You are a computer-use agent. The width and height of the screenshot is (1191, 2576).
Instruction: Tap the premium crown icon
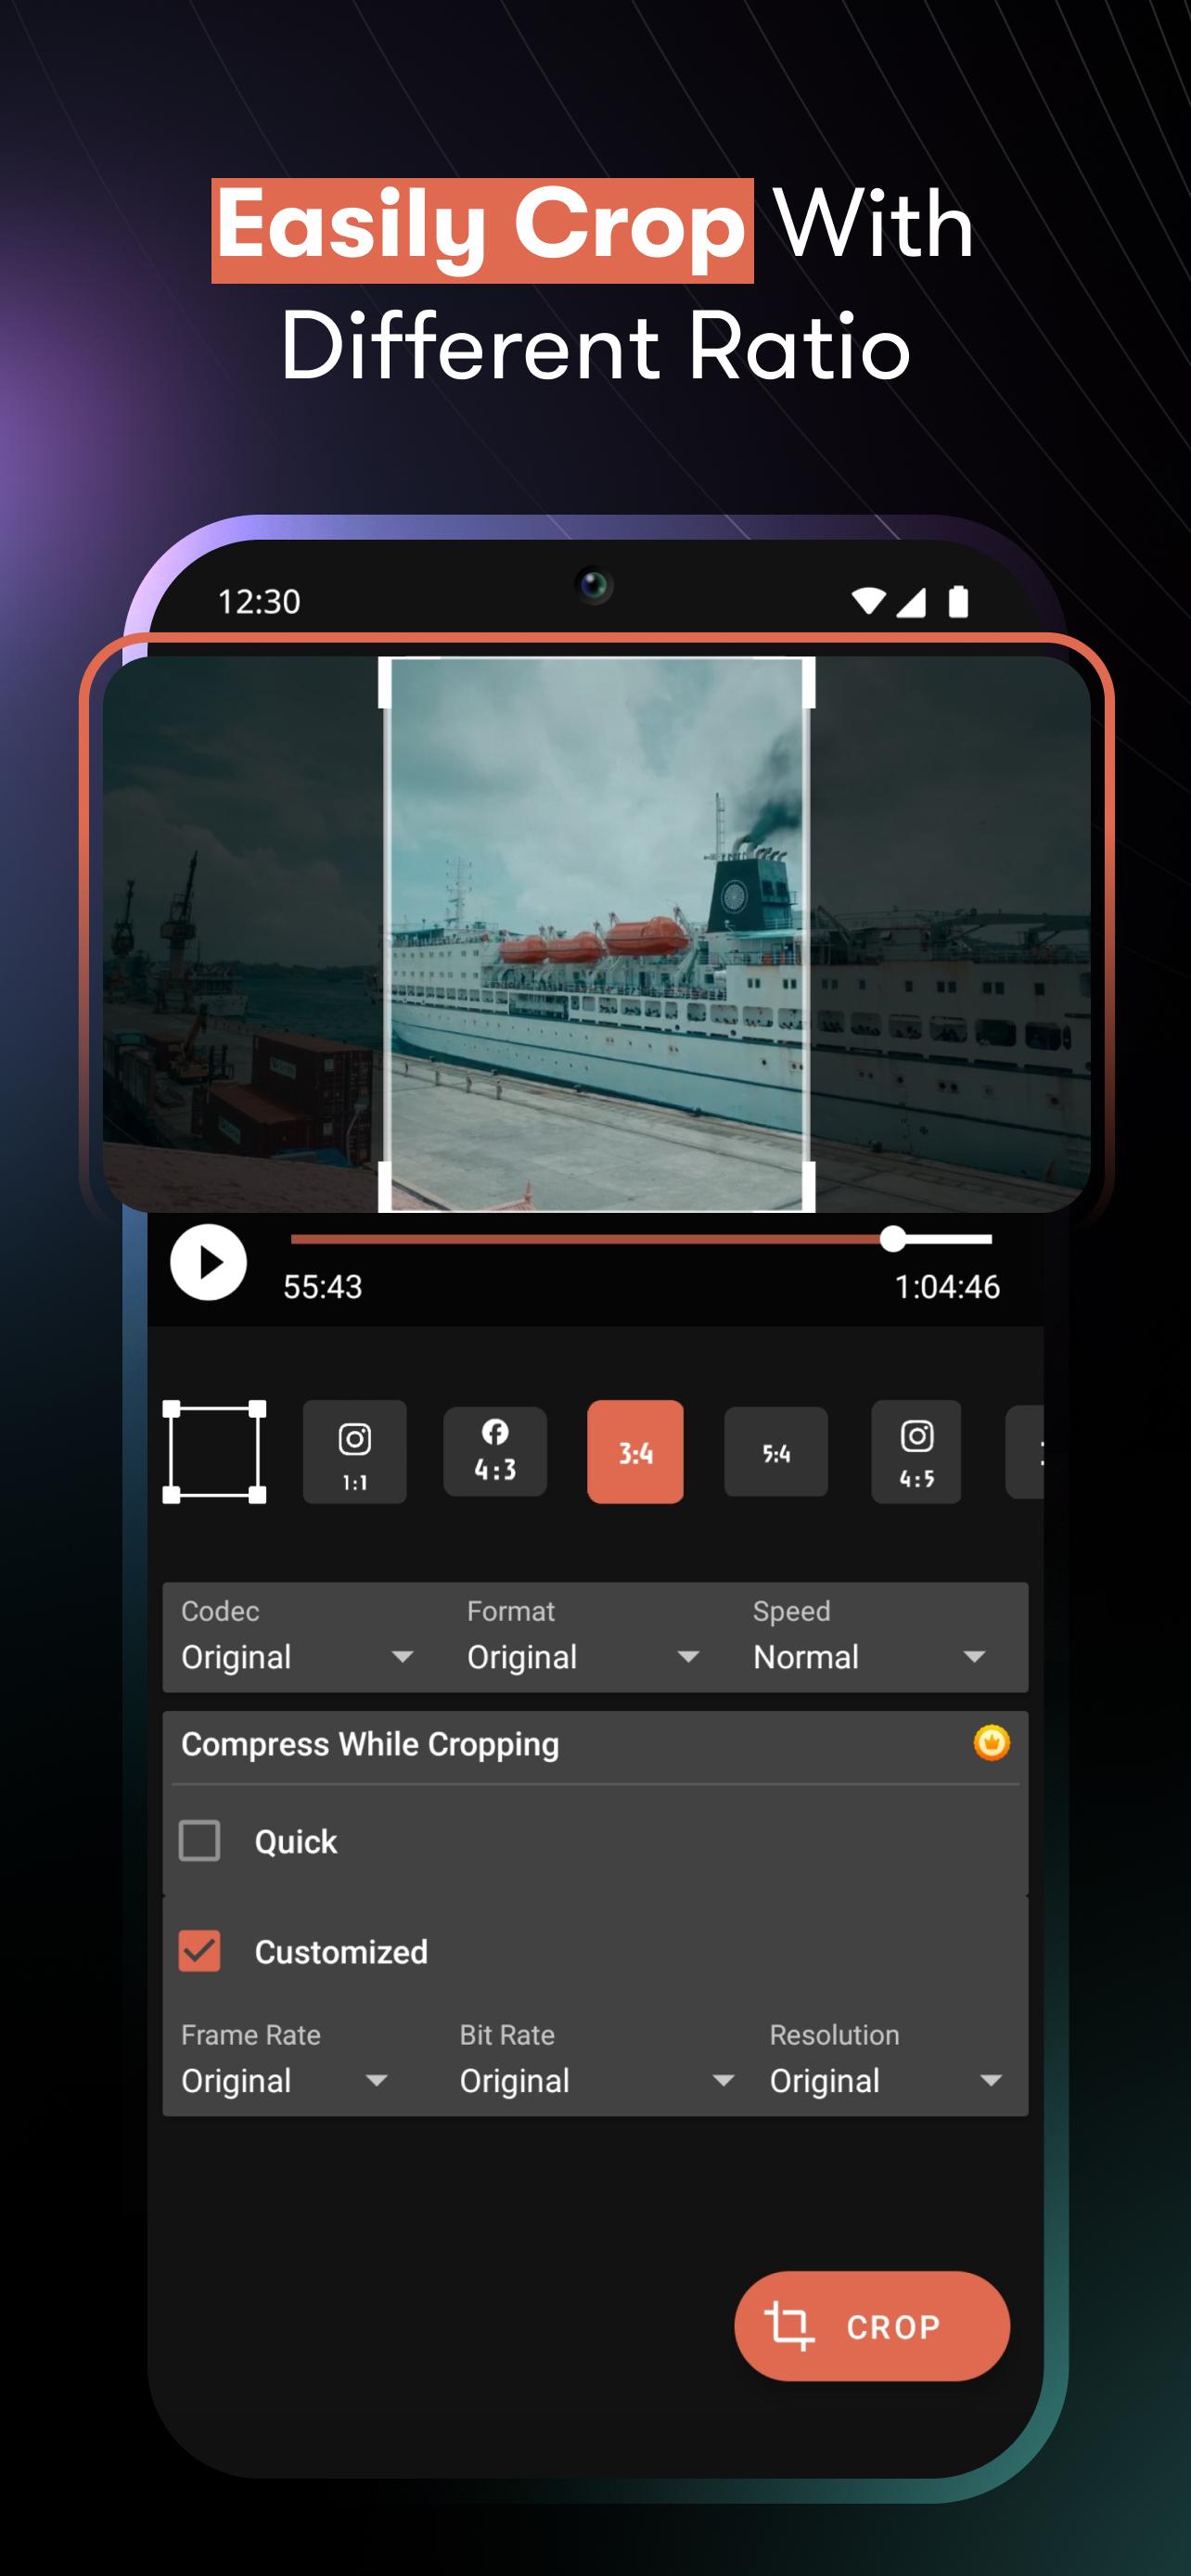coord(991,1743)
